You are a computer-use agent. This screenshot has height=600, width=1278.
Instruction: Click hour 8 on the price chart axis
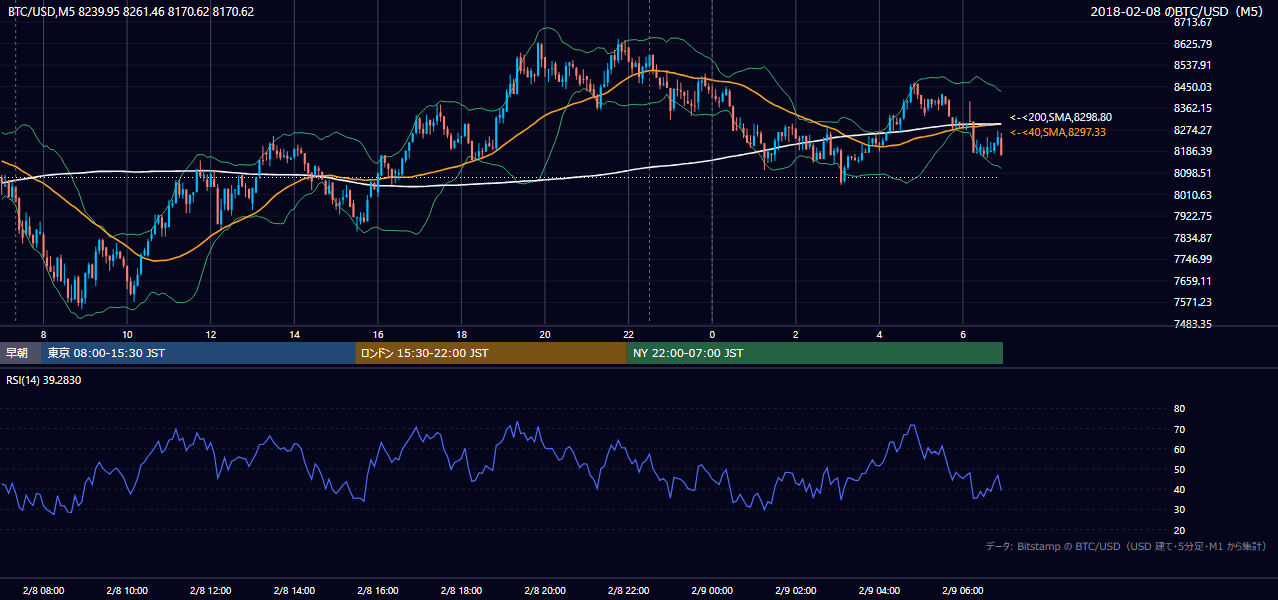43,334
